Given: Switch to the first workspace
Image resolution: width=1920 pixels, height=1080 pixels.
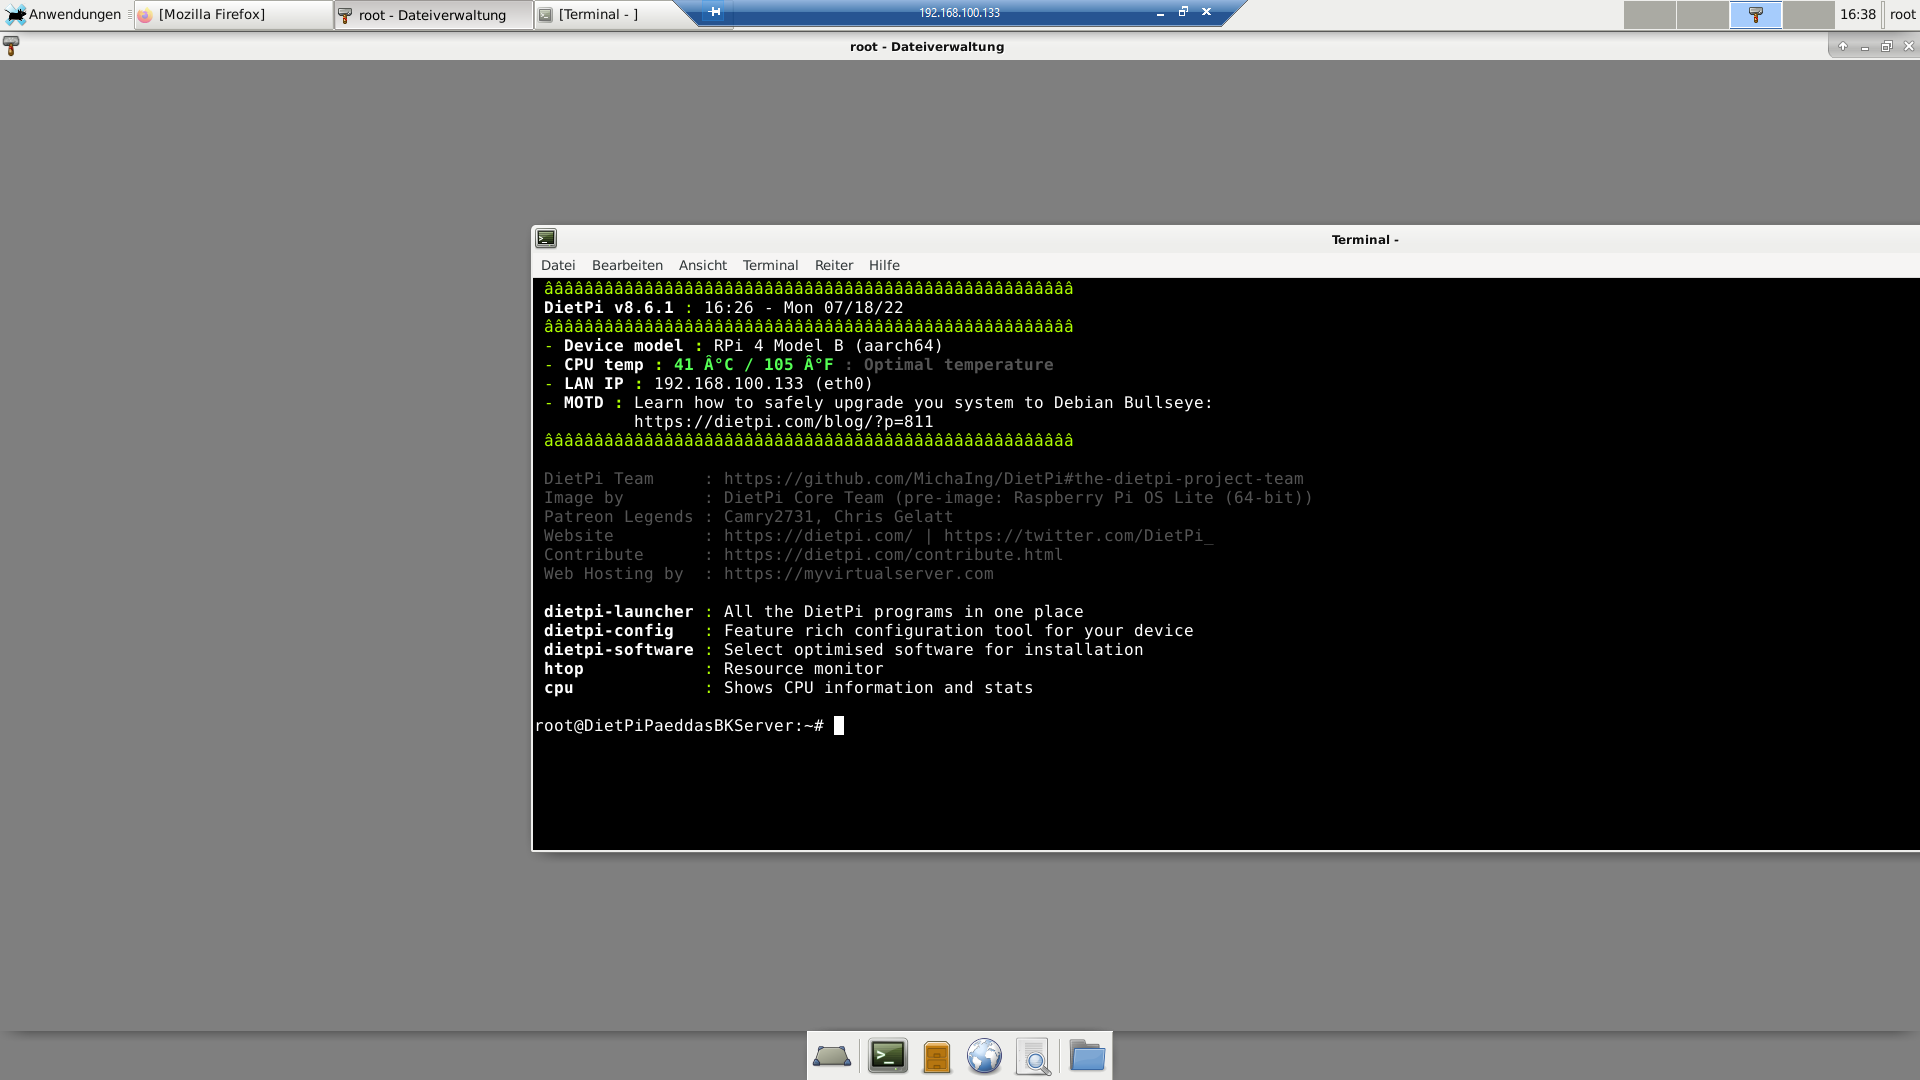Looking at the screenshot, I should (x=1649, y=15).
